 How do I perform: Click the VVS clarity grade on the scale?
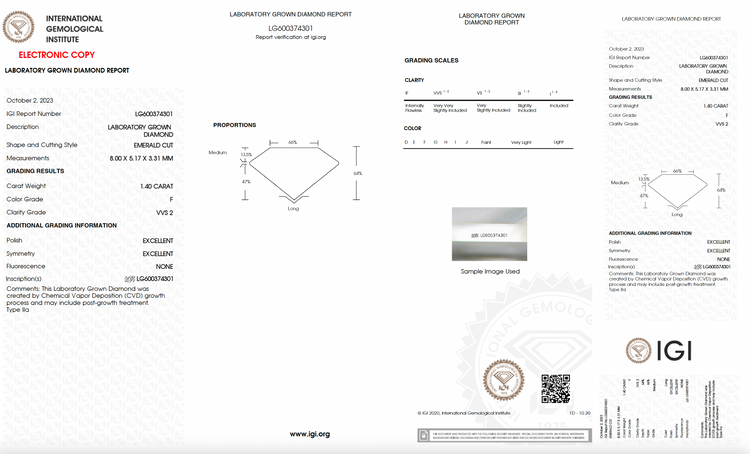(441, 92)
